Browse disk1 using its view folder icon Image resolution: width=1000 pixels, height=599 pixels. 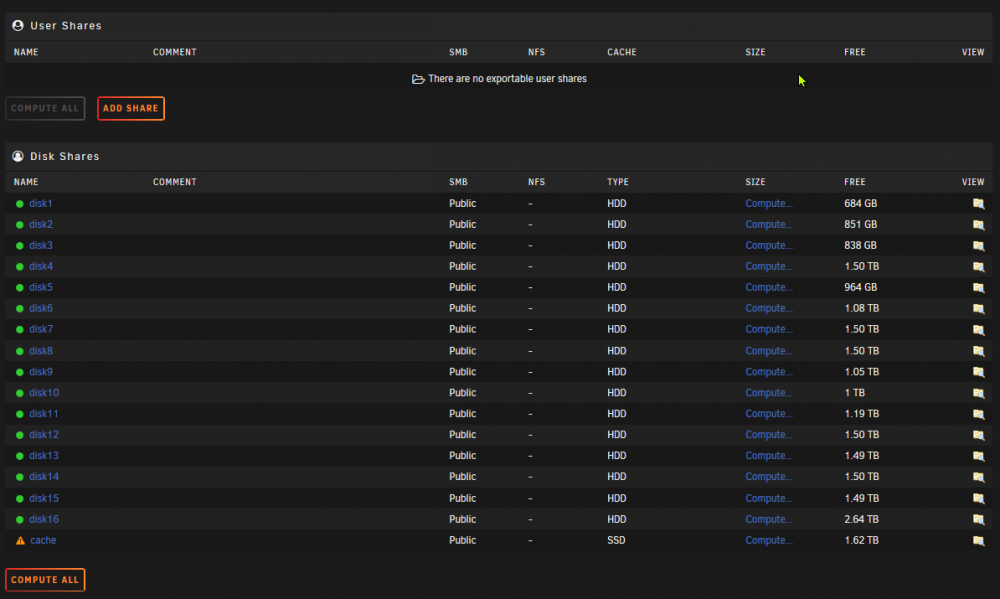coord(978,203)
